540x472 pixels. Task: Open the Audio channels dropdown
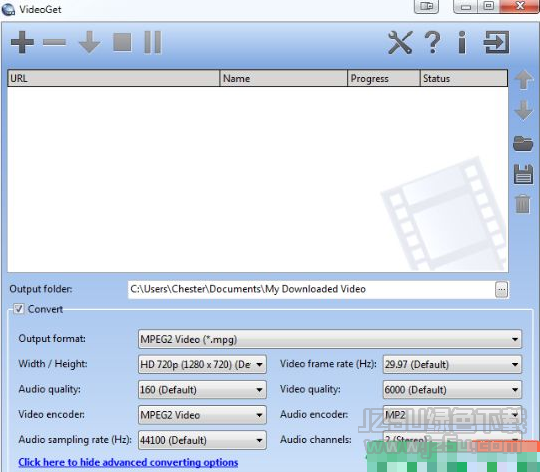452,440
